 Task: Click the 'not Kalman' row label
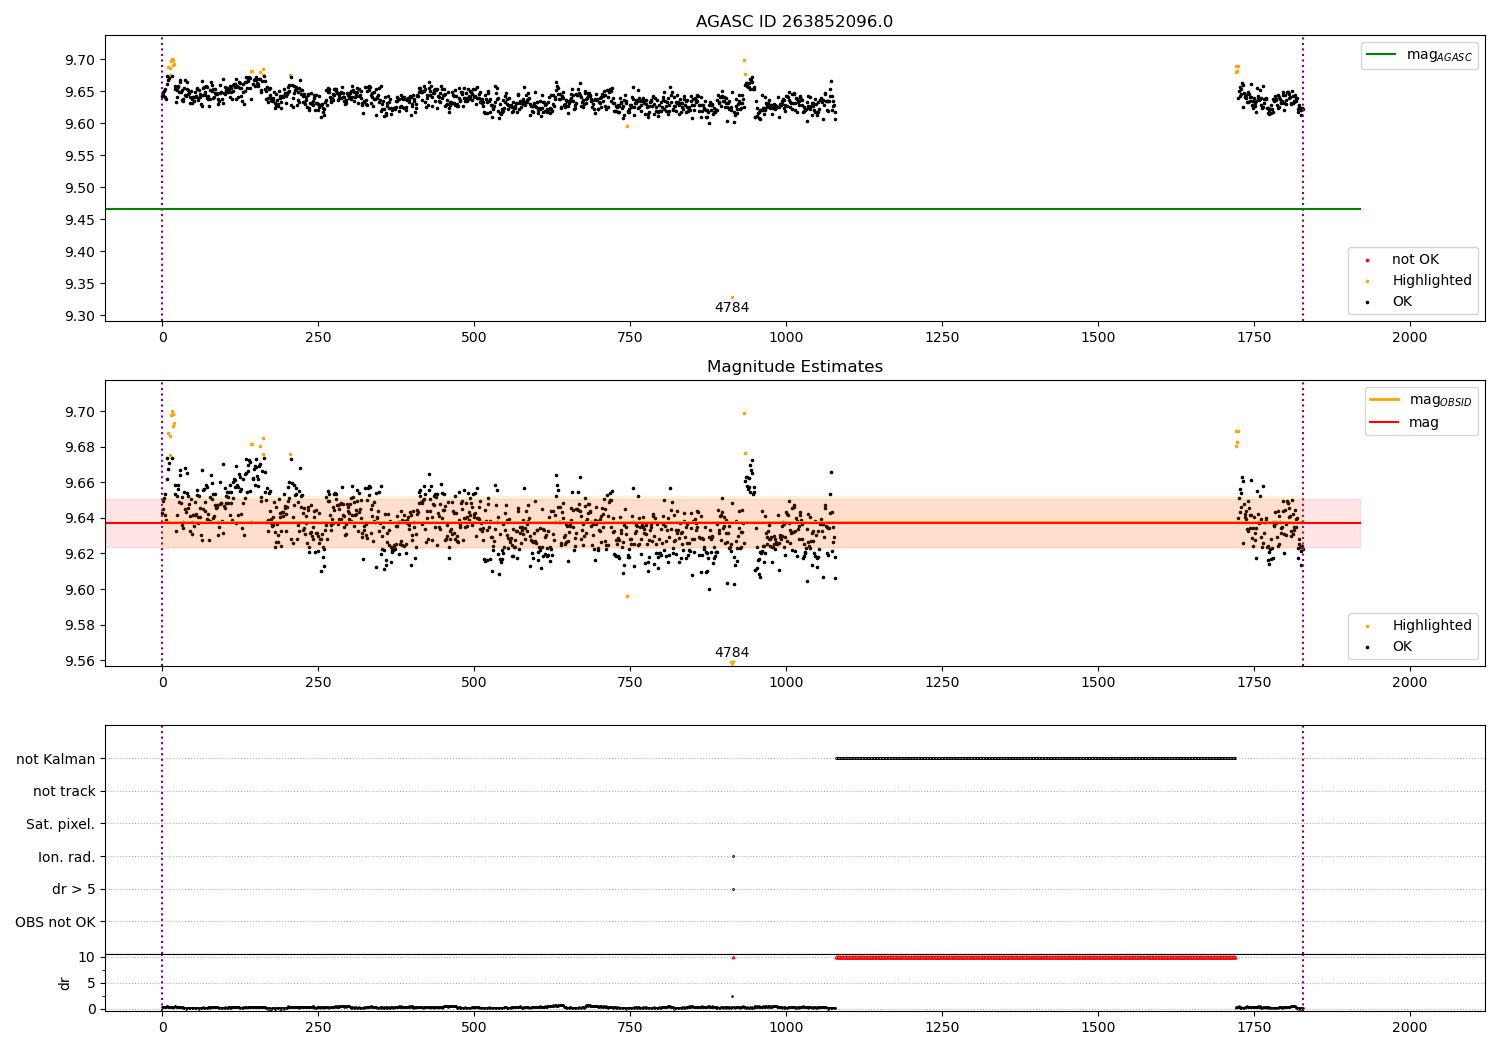[x=56, y=759]
